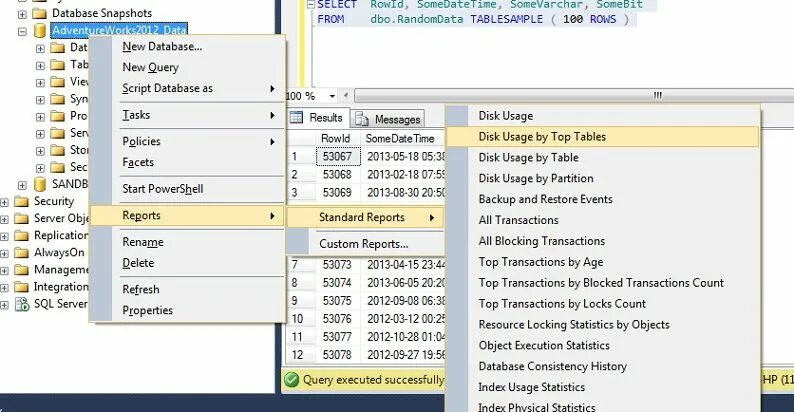Viewport: 794px width, 412px height.
Task: Expand the Server Objects node
Action: point(4,220)
